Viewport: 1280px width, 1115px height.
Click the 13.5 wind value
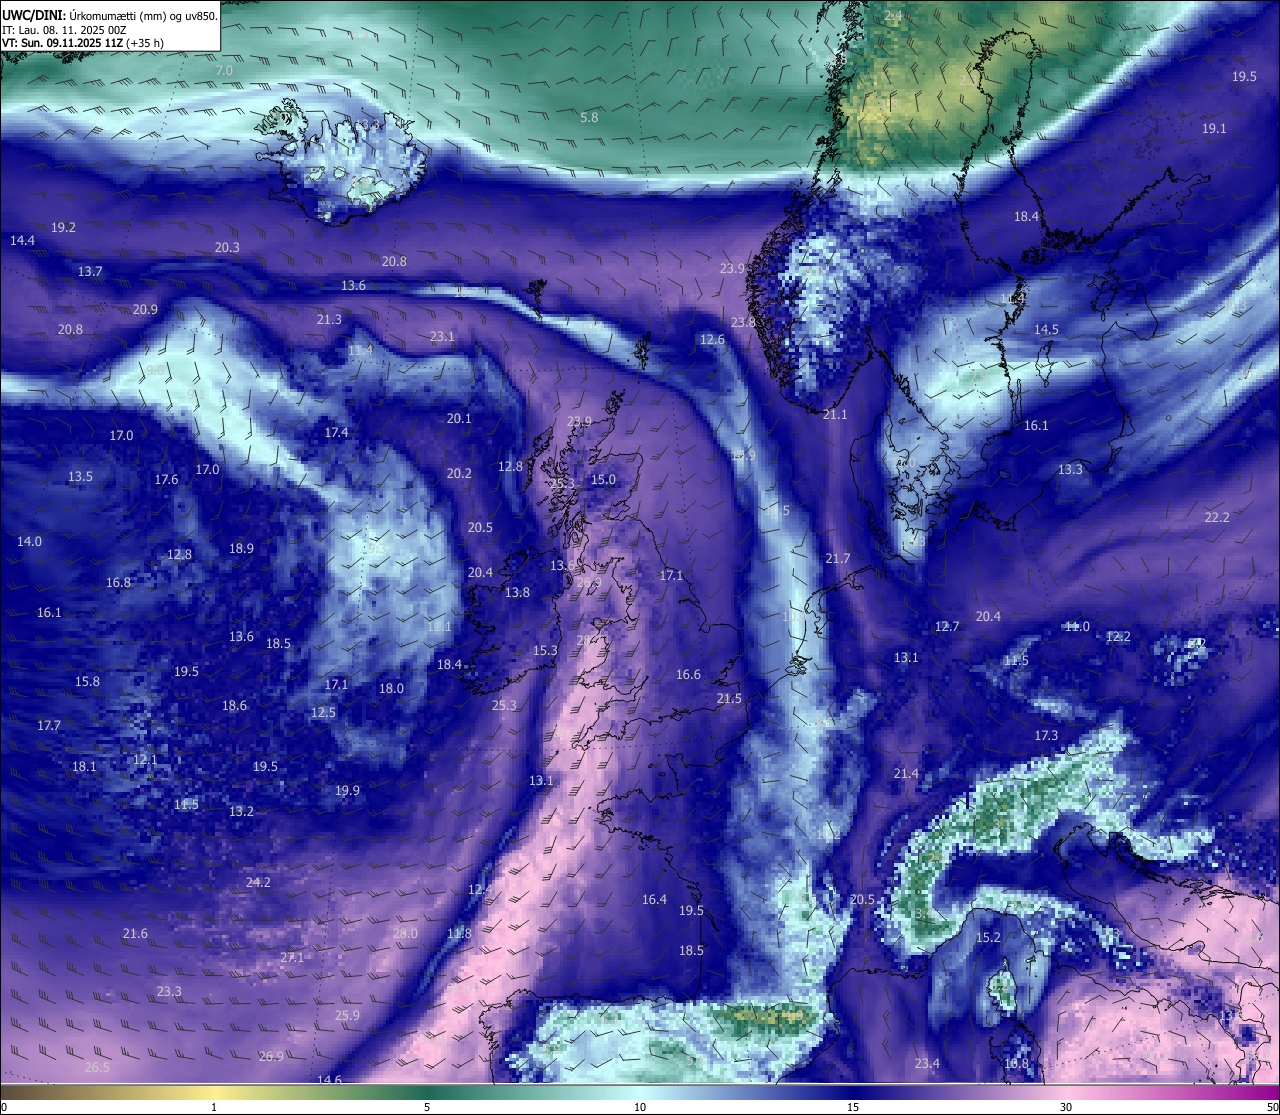tap(80, 476)
